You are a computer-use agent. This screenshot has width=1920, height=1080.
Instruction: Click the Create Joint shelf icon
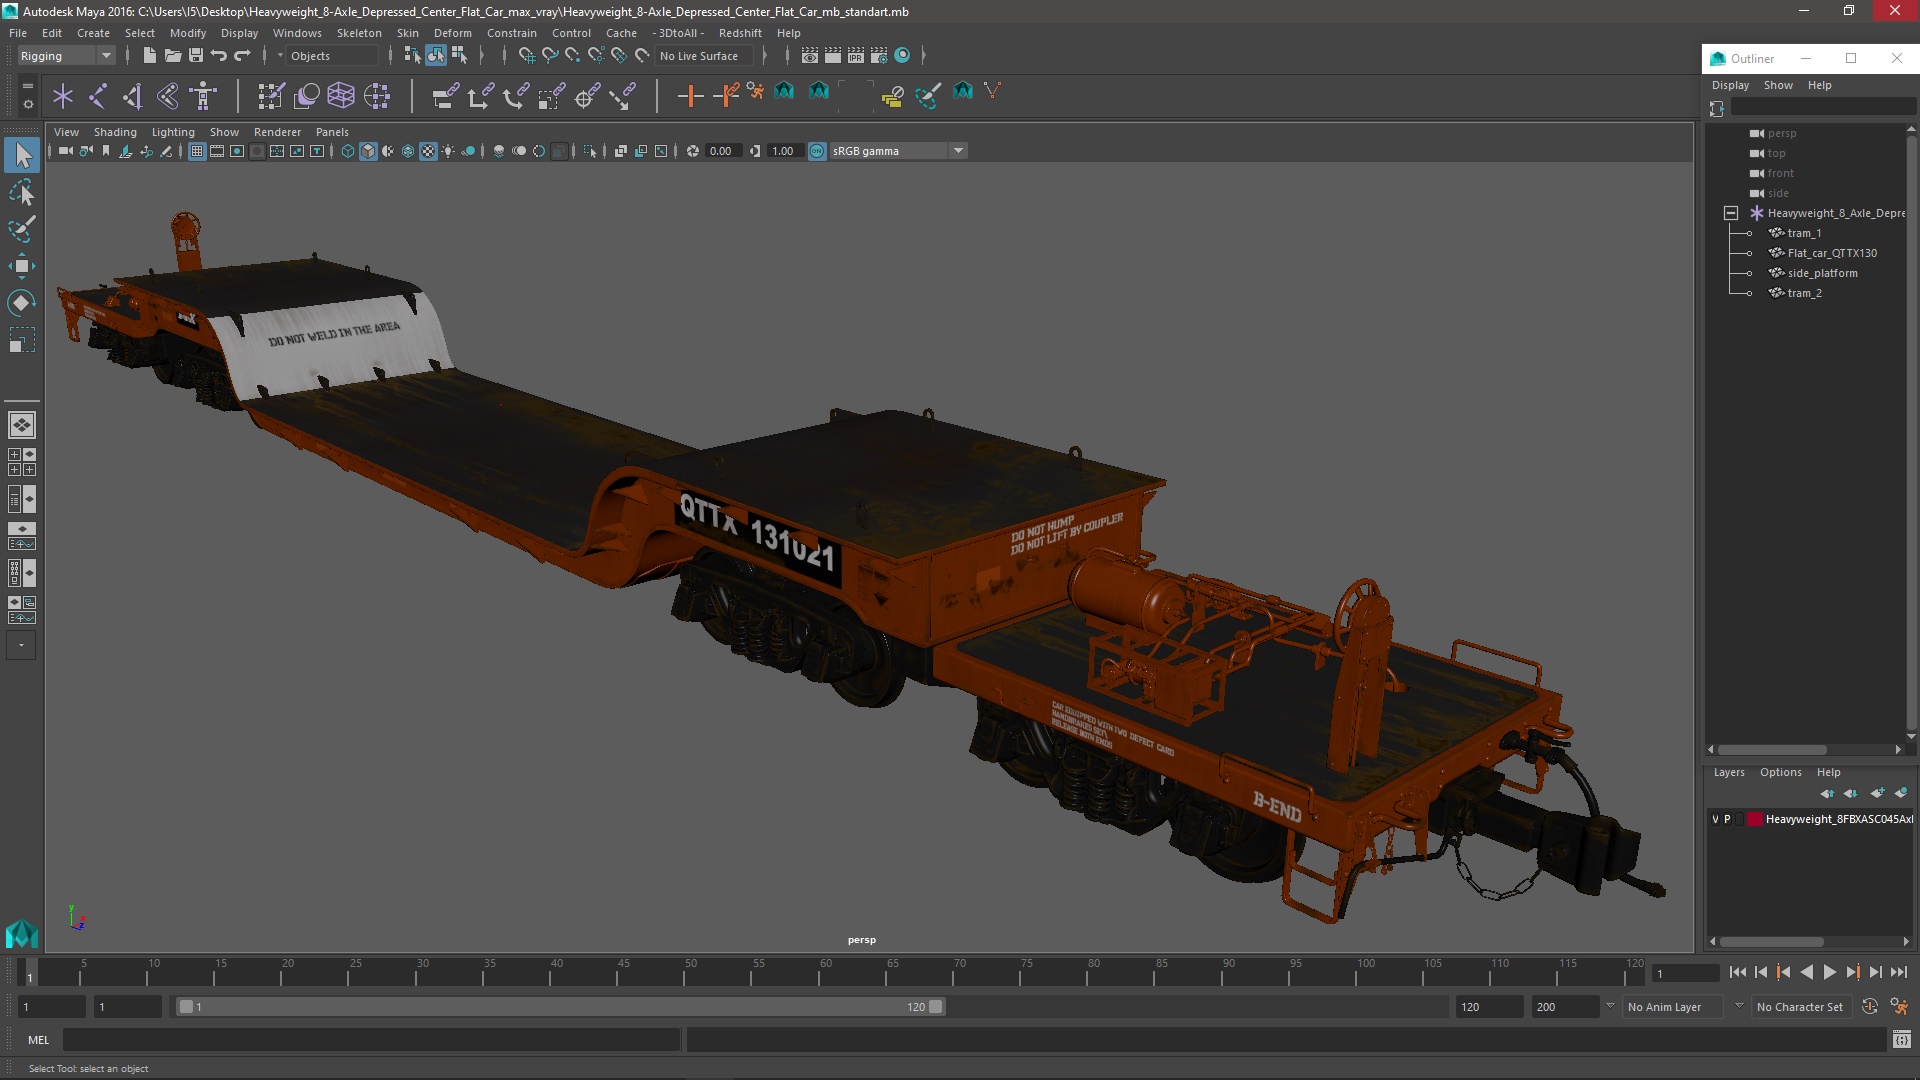coord(98,96)
